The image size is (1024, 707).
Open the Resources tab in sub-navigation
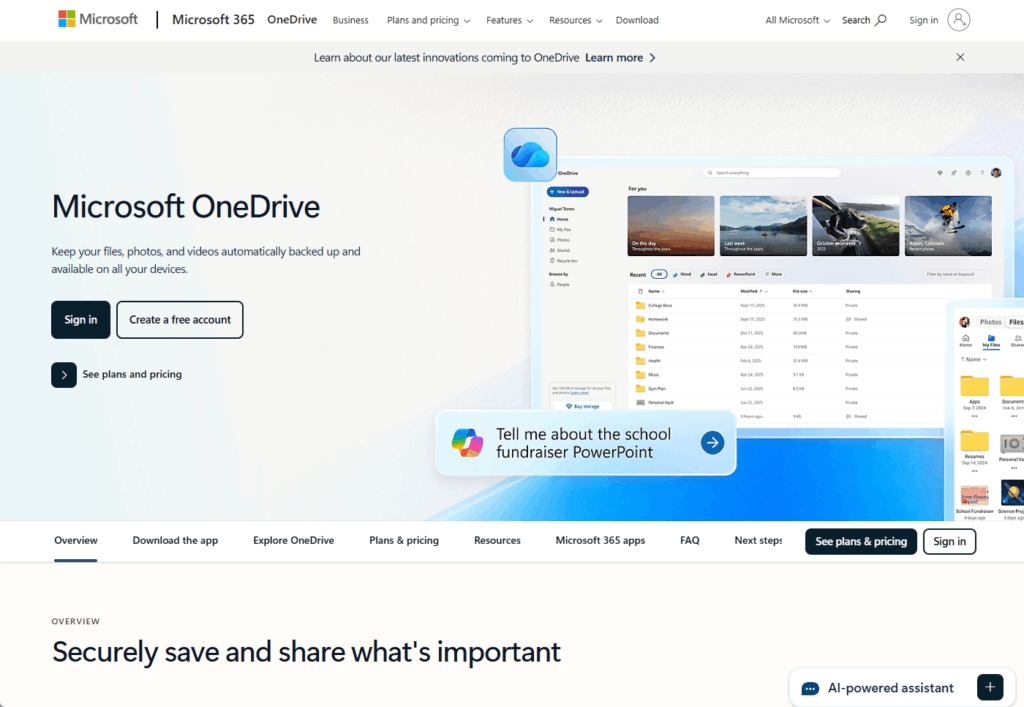pyautogui.click(x=497, y=541)
